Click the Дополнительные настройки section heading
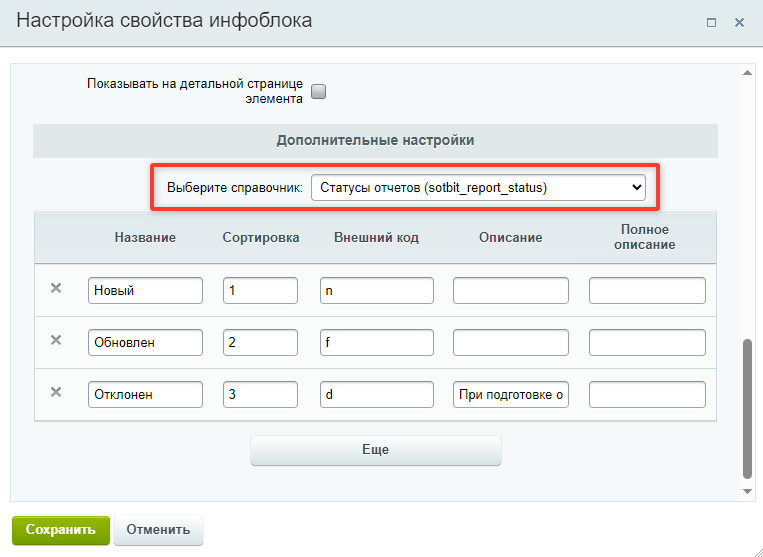 pyautogui.click(x=375, y=141)
